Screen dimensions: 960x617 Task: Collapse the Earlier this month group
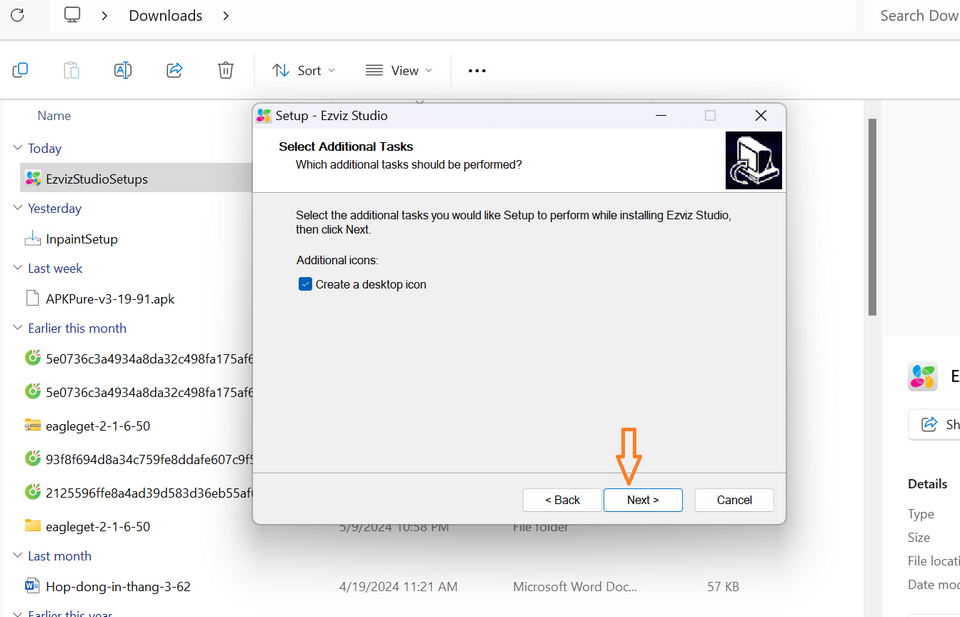18,327
